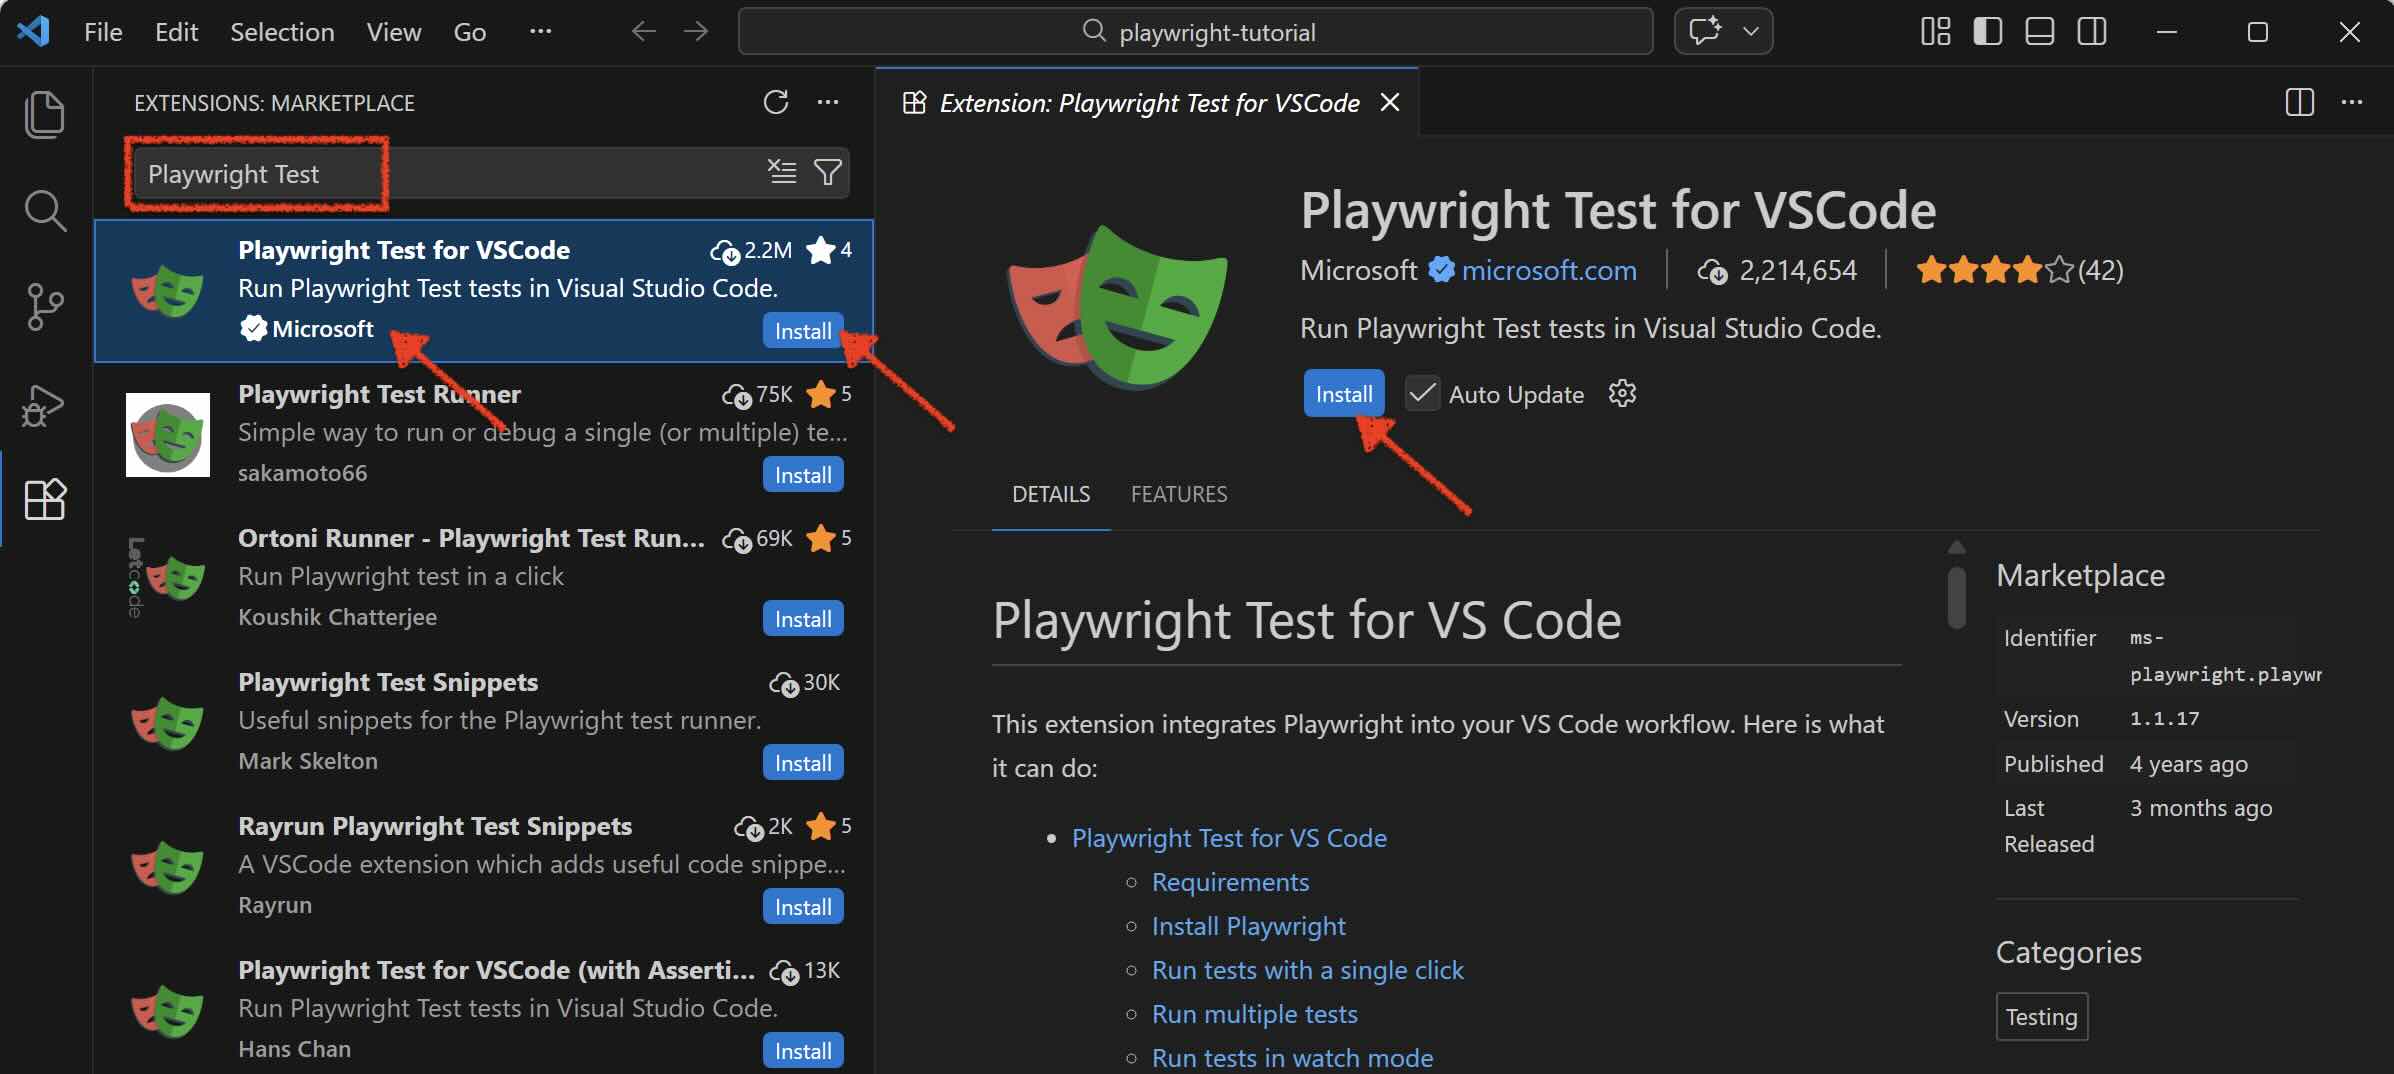Open the Run and Debug view
Viewport: 2394px width, 1074px height.
coord(44,404)
